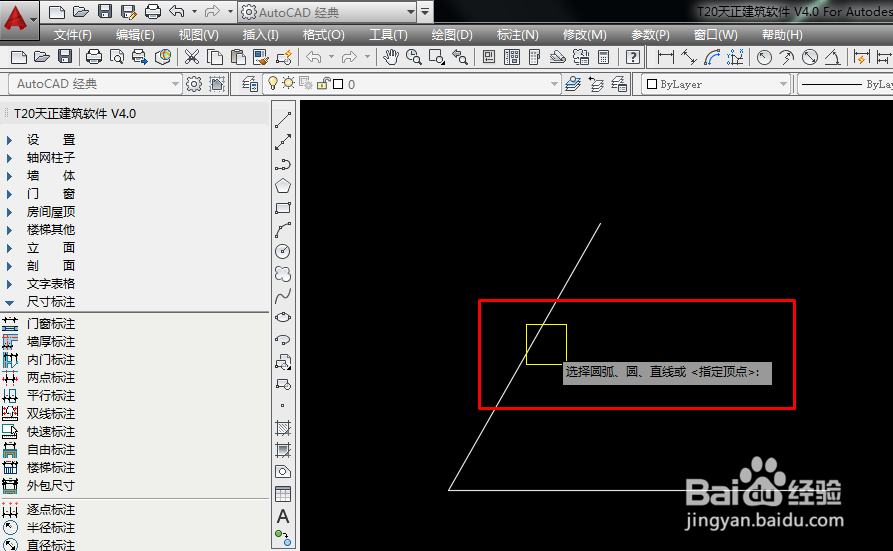Open the 绘图(D) menu
This screenshot has width=893, height=551.
(x=452, y=35)
